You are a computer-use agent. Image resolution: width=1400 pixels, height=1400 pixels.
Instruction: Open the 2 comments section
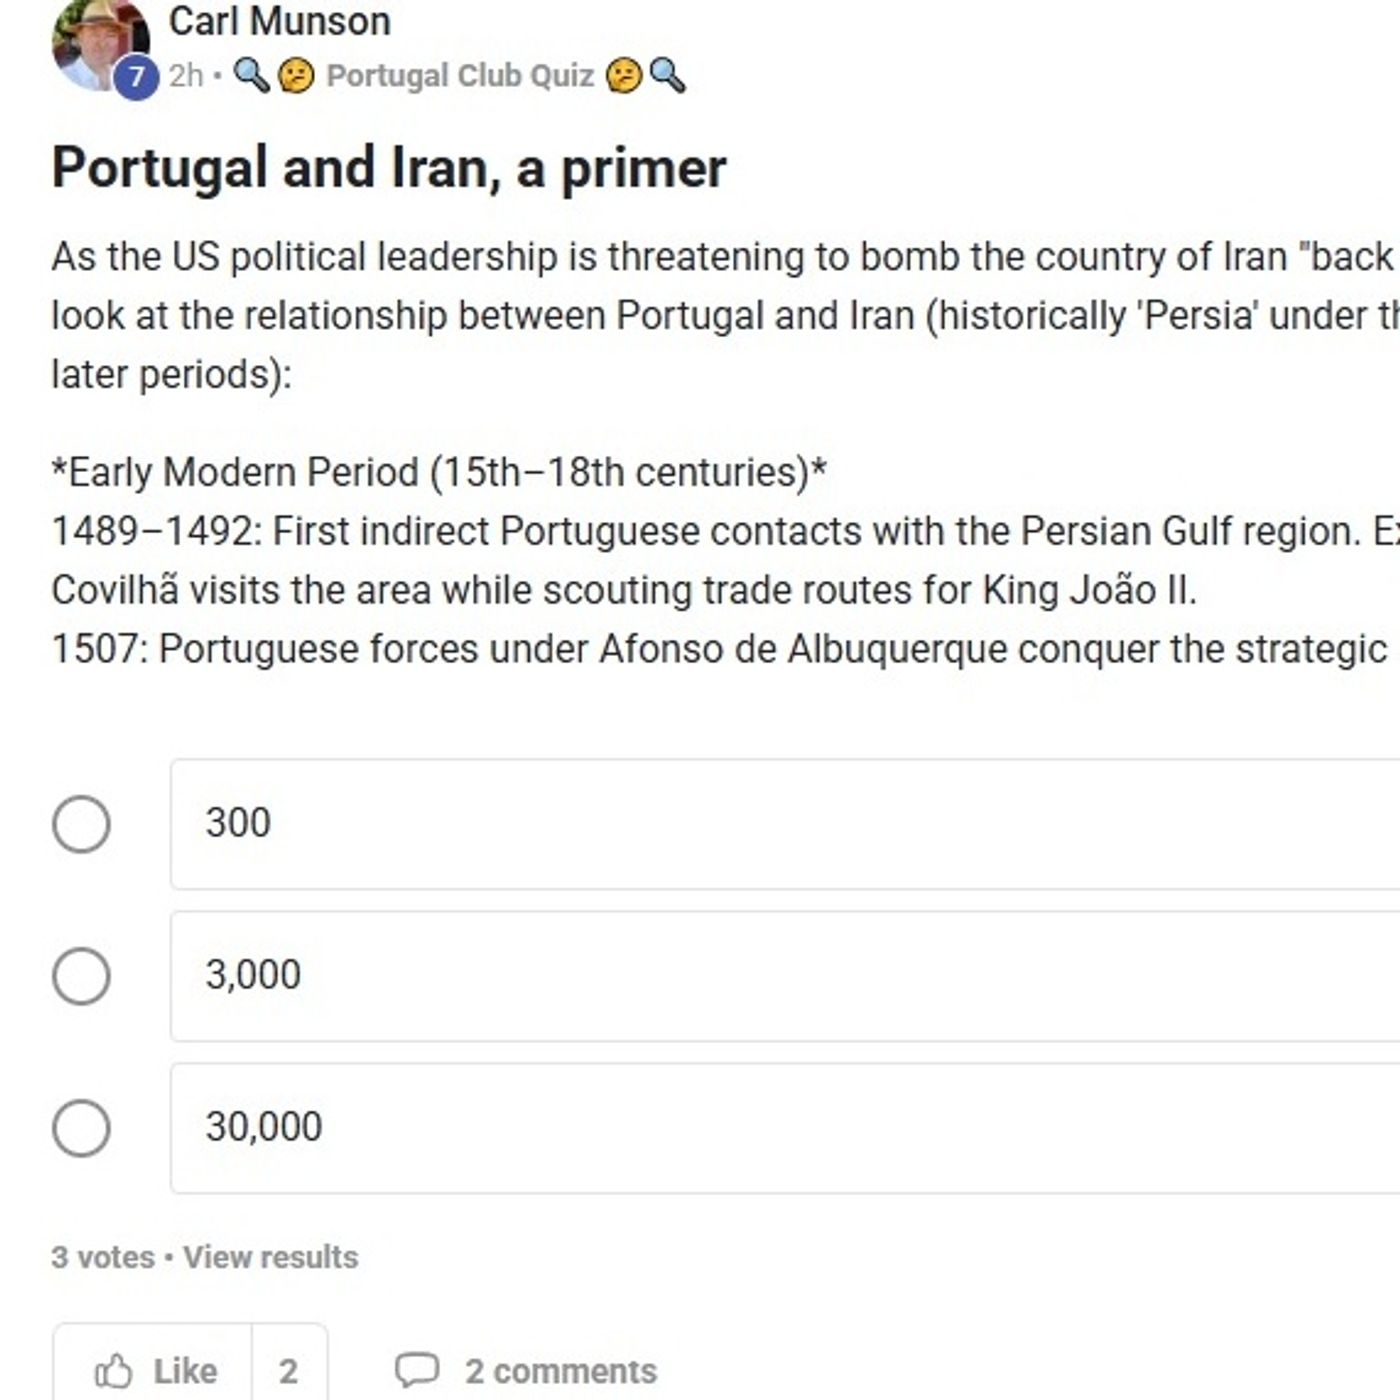562,1370
